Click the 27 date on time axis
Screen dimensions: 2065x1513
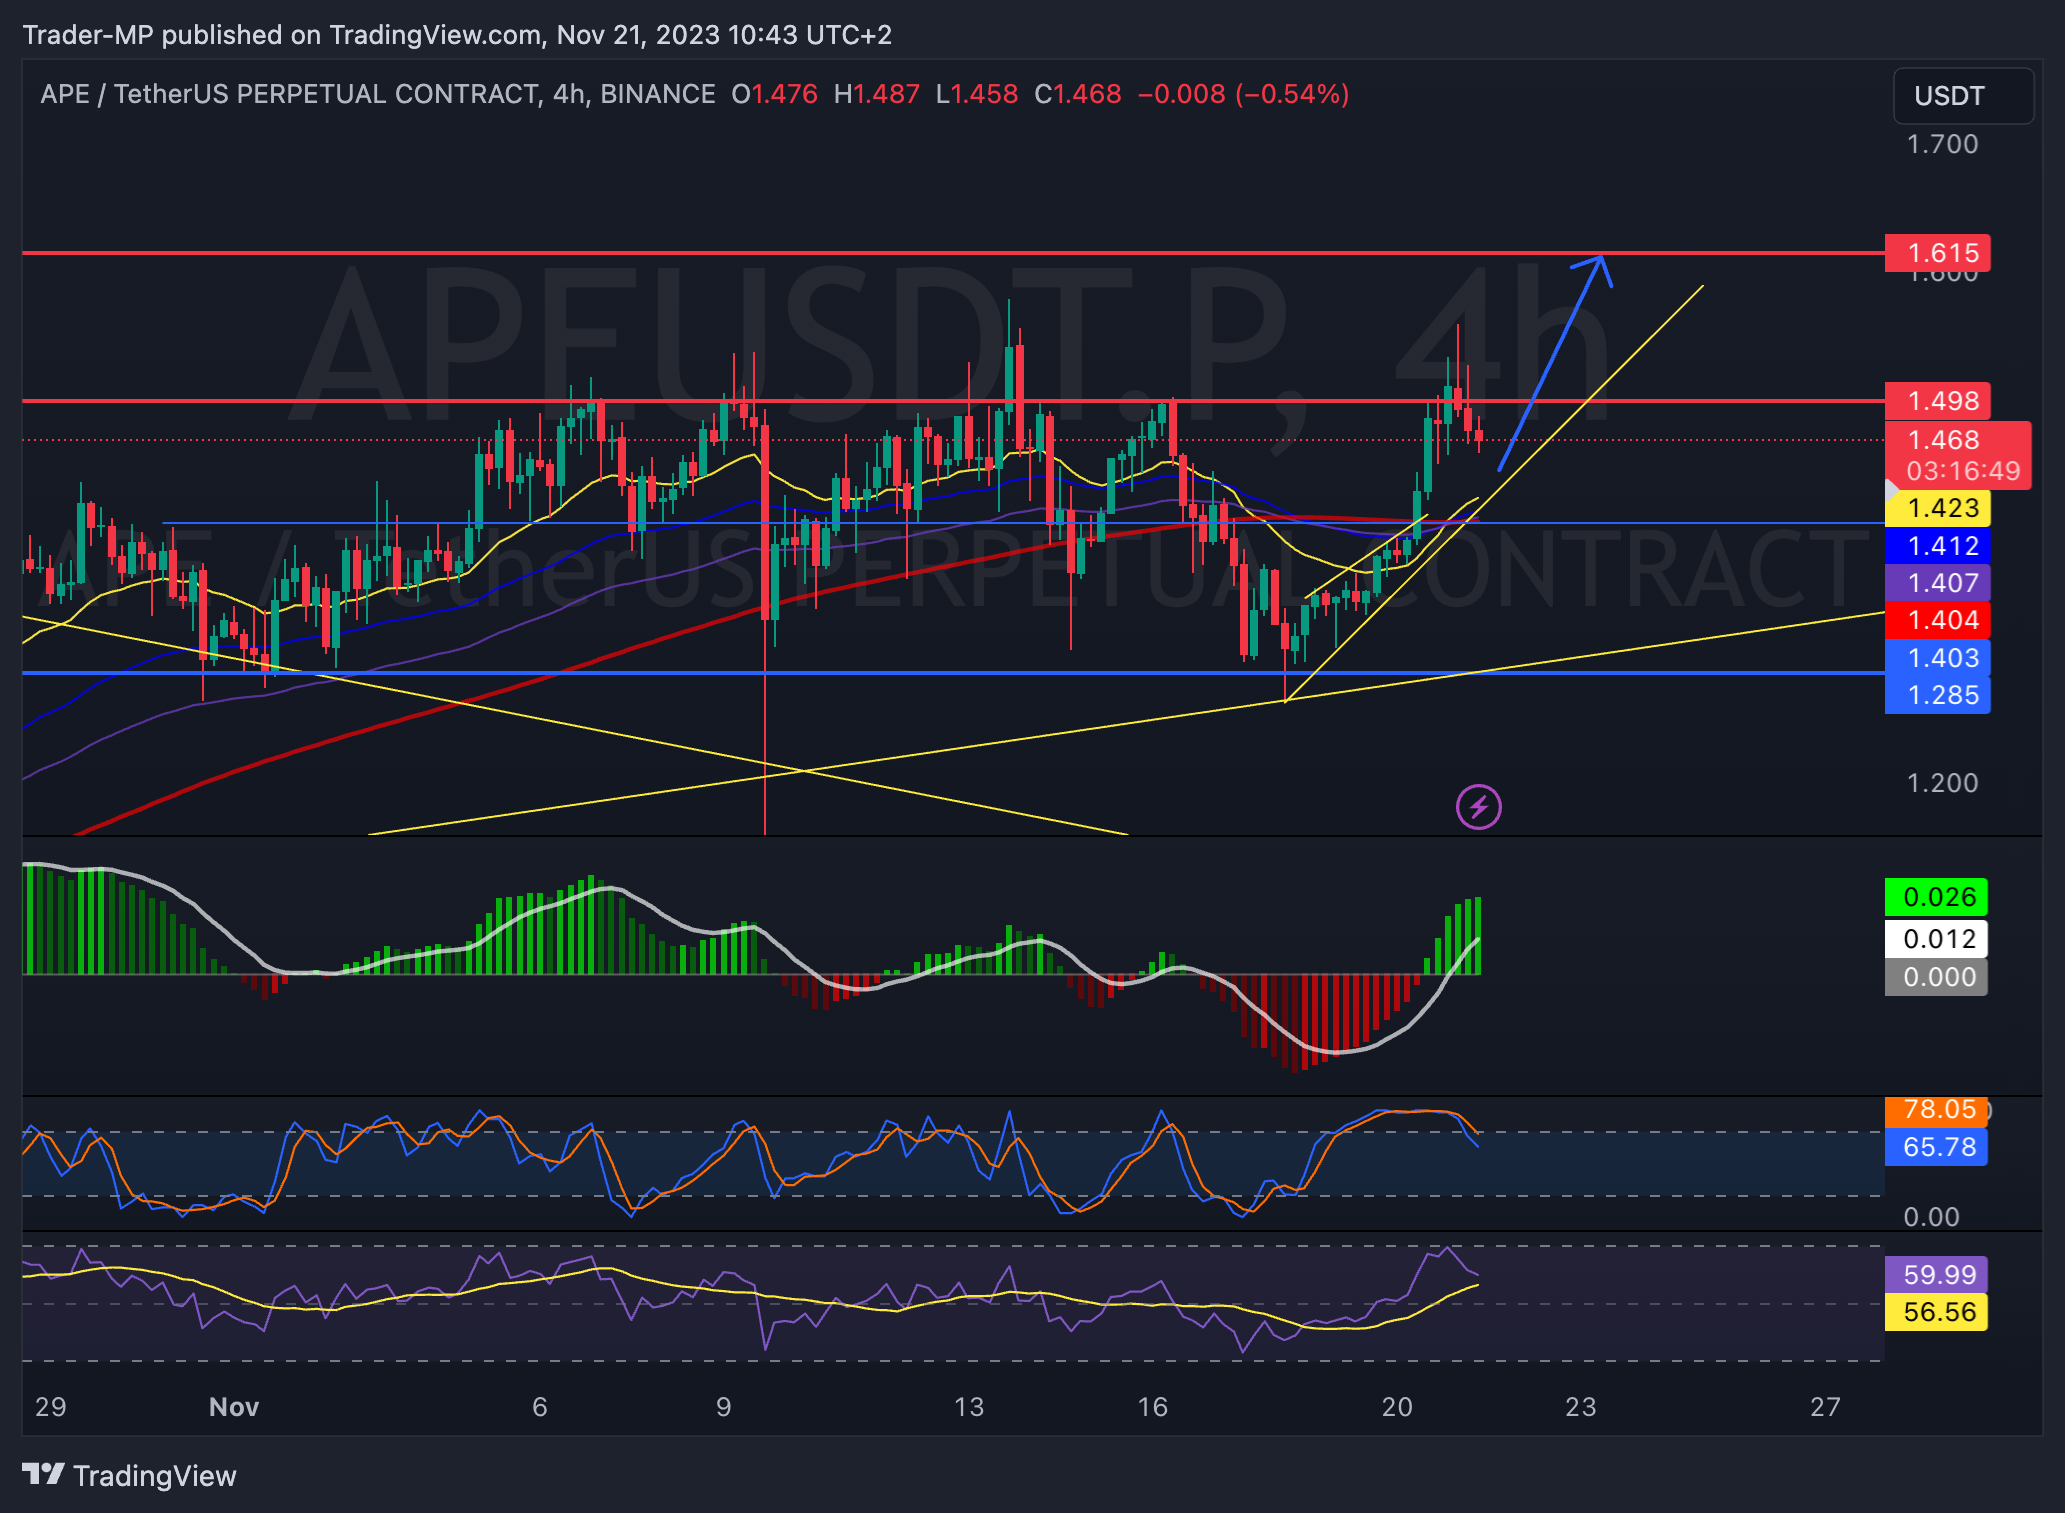(1825, 1407)
